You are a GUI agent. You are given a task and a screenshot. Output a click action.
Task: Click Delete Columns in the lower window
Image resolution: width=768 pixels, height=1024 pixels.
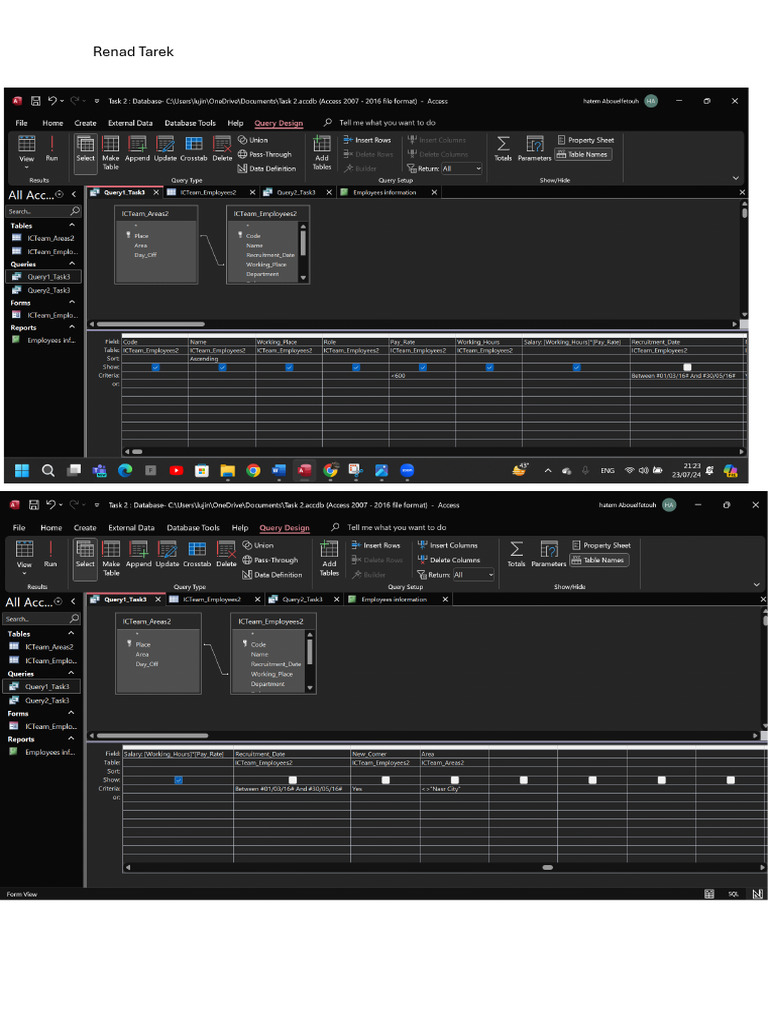tap(449, 560)
